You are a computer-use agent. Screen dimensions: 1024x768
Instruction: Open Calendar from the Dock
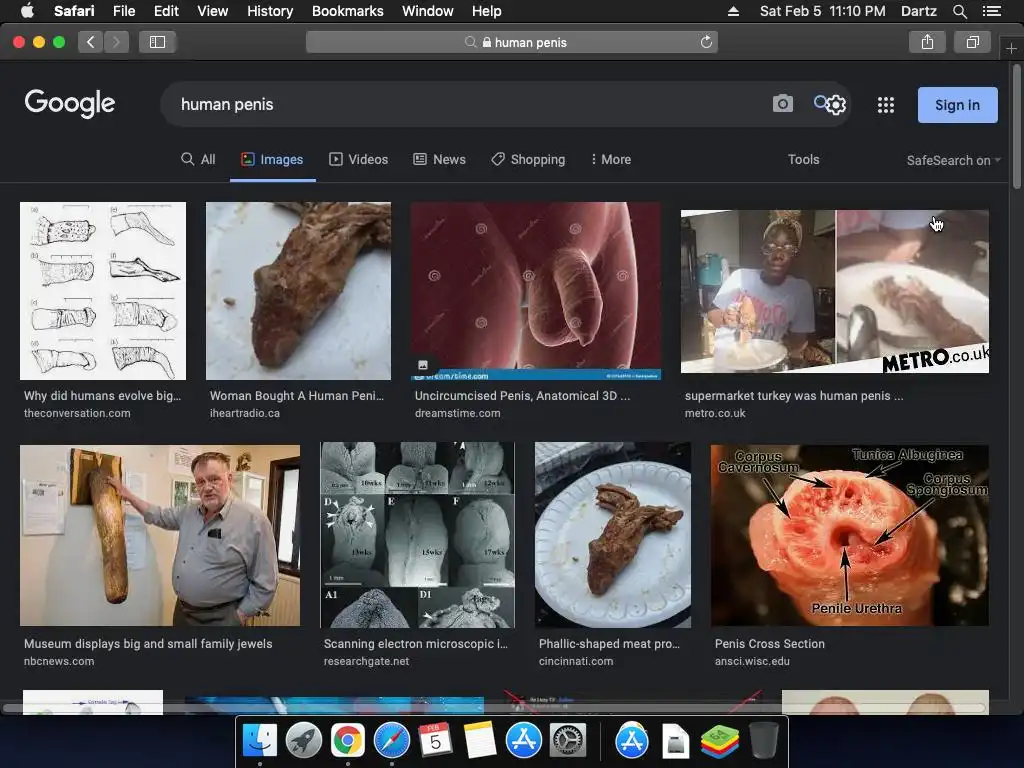click(x=435, y=741)
